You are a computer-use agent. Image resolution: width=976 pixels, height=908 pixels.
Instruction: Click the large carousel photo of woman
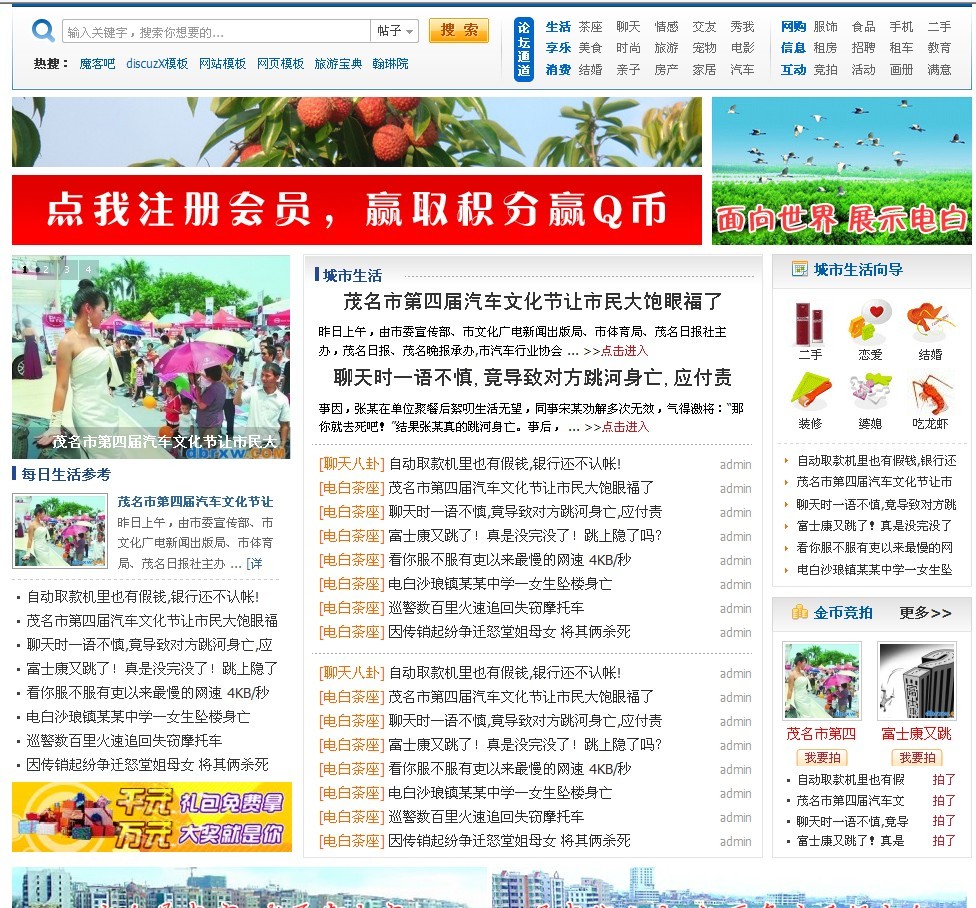(x=151, y=357)
